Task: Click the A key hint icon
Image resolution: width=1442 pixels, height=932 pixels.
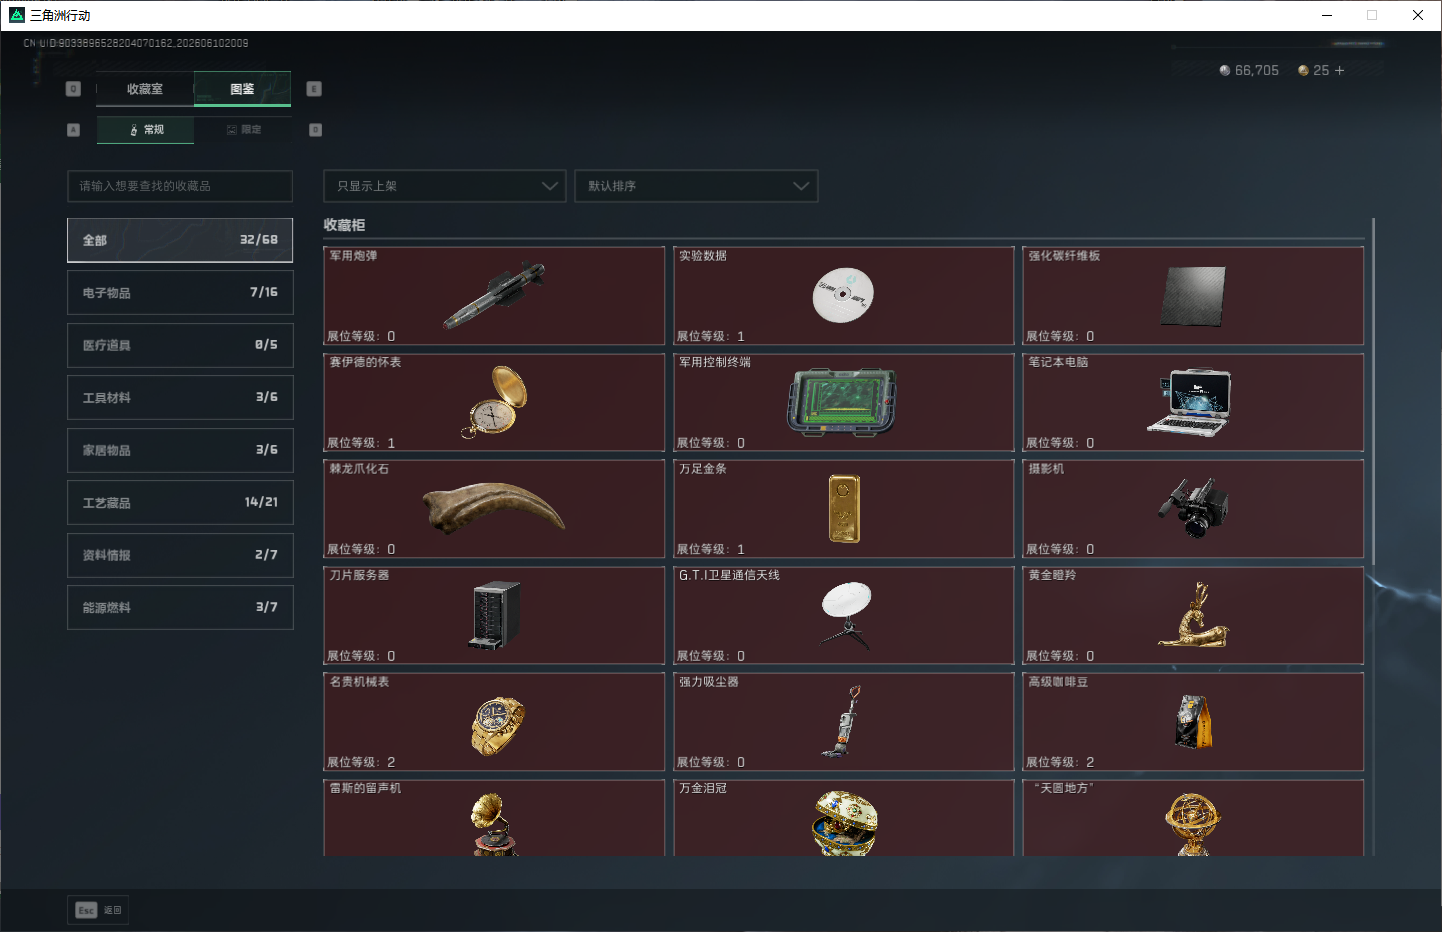Action: (73, 130)
